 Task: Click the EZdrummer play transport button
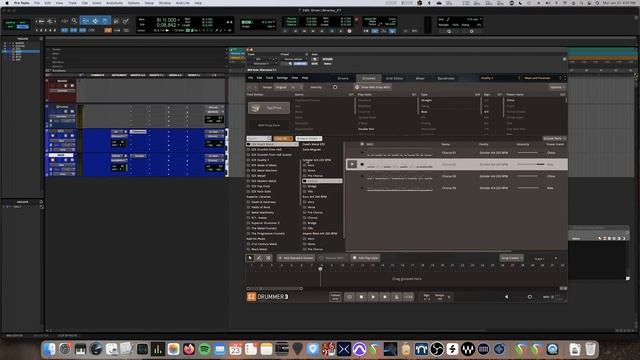pyautogui.click(x=373, y=297)
